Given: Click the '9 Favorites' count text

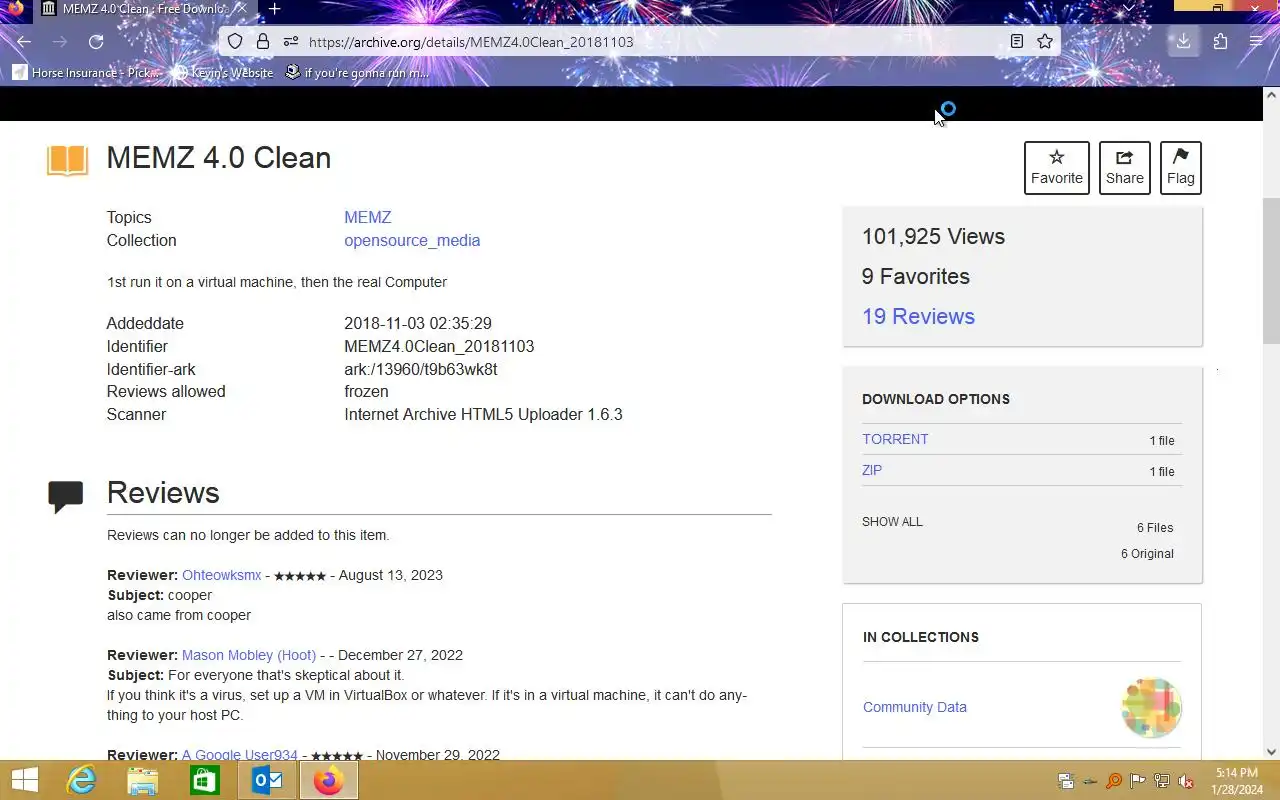Looking at the screenshot, I should click(x=916, y=276).
